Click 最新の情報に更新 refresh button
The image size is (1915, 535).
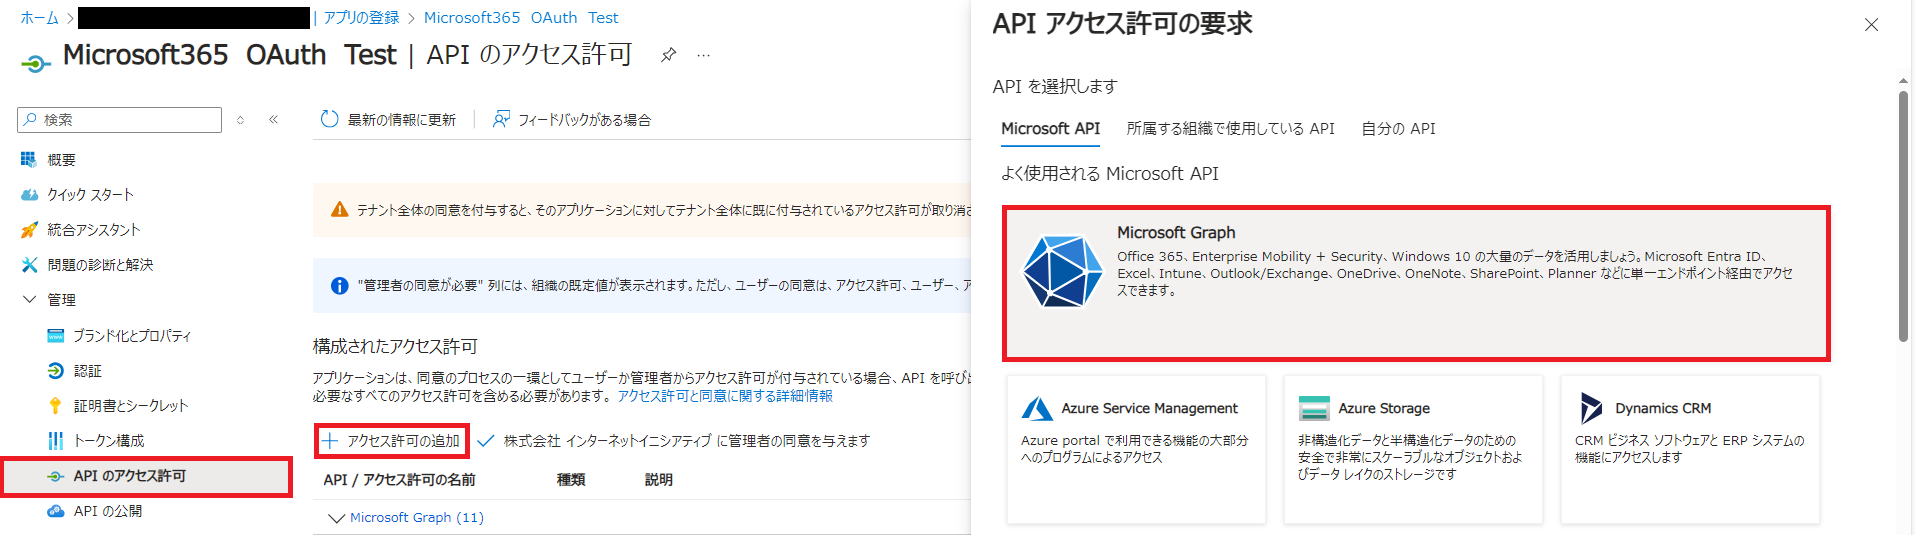tap(388, 120)
